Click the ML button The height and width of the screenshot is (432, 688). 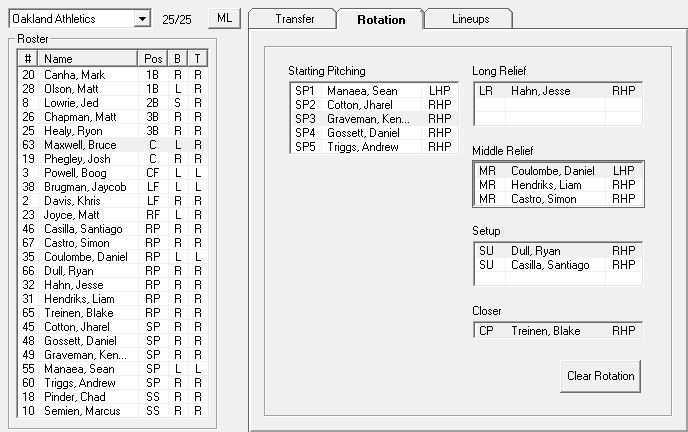[222, 19]
